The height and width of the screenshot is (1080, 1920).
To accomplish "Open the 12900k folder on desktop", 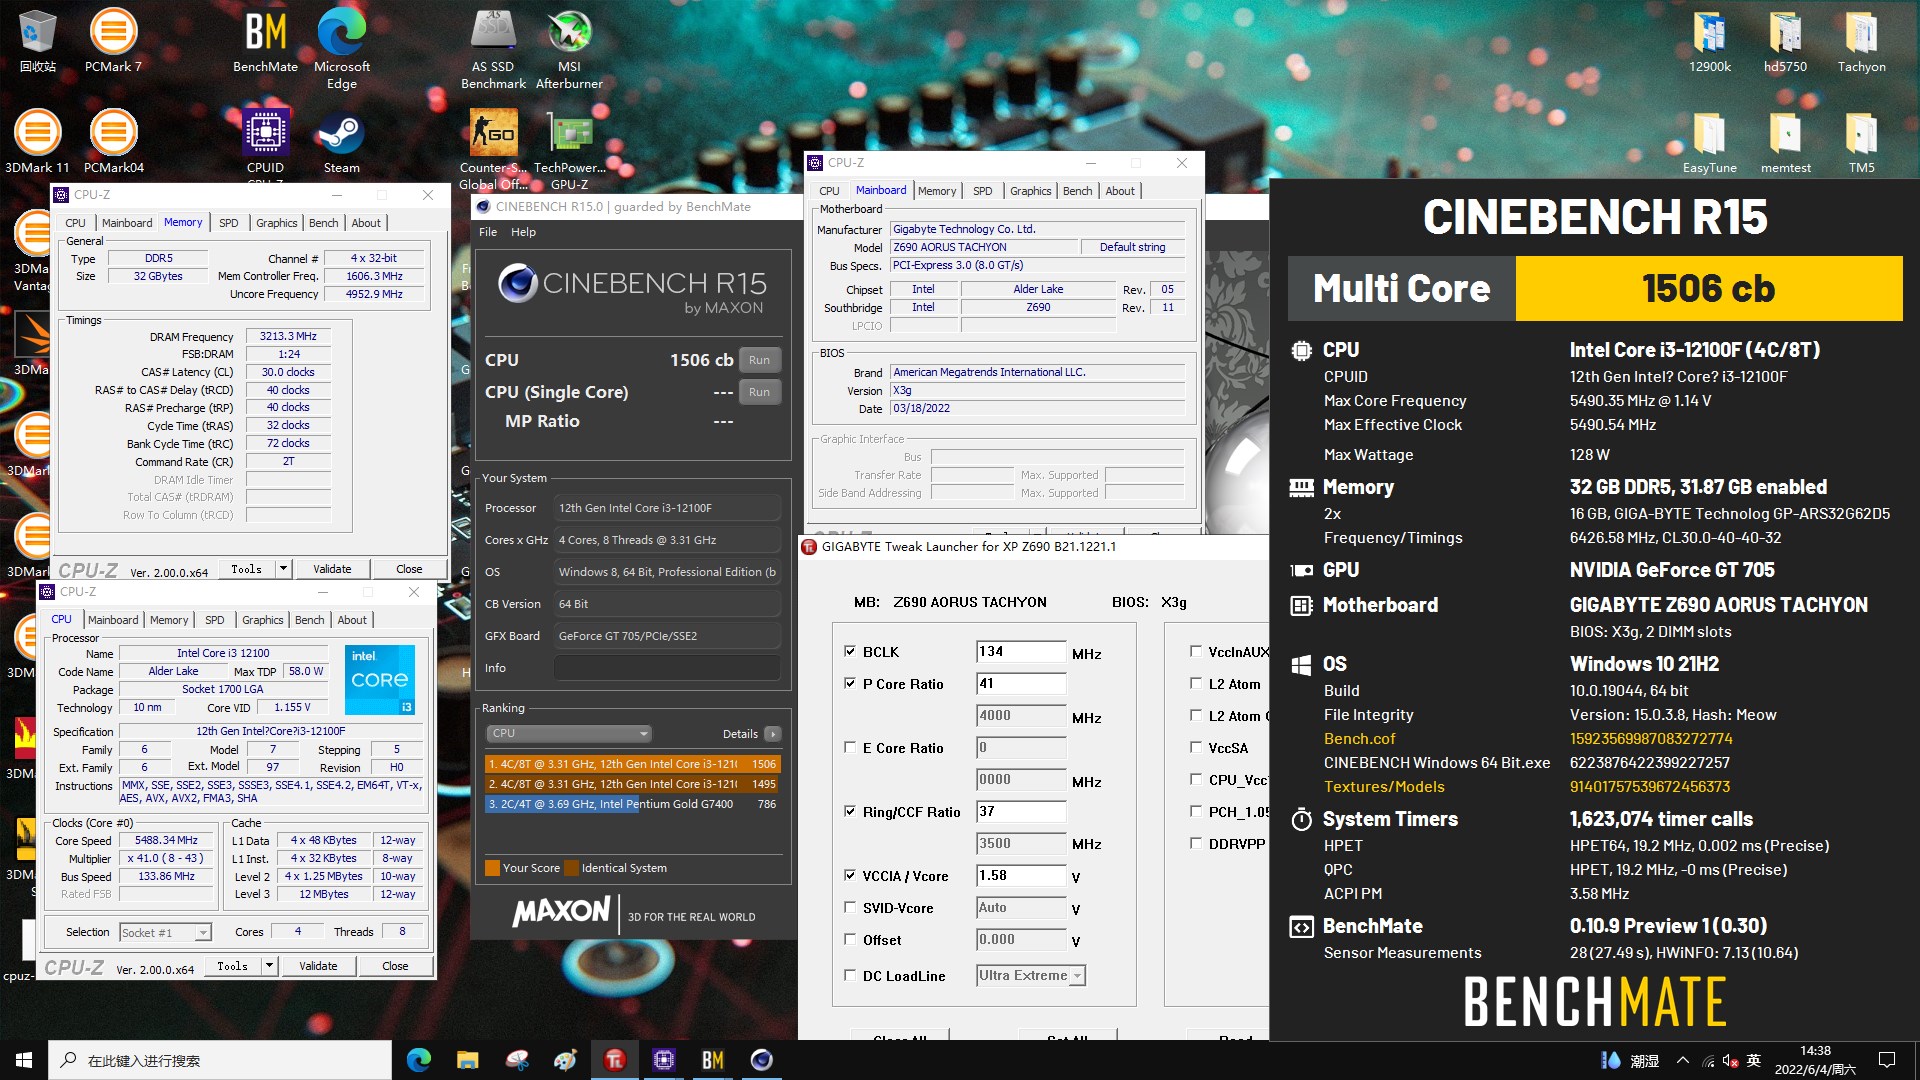I will pyautogui.click(x=1709, y=42).
